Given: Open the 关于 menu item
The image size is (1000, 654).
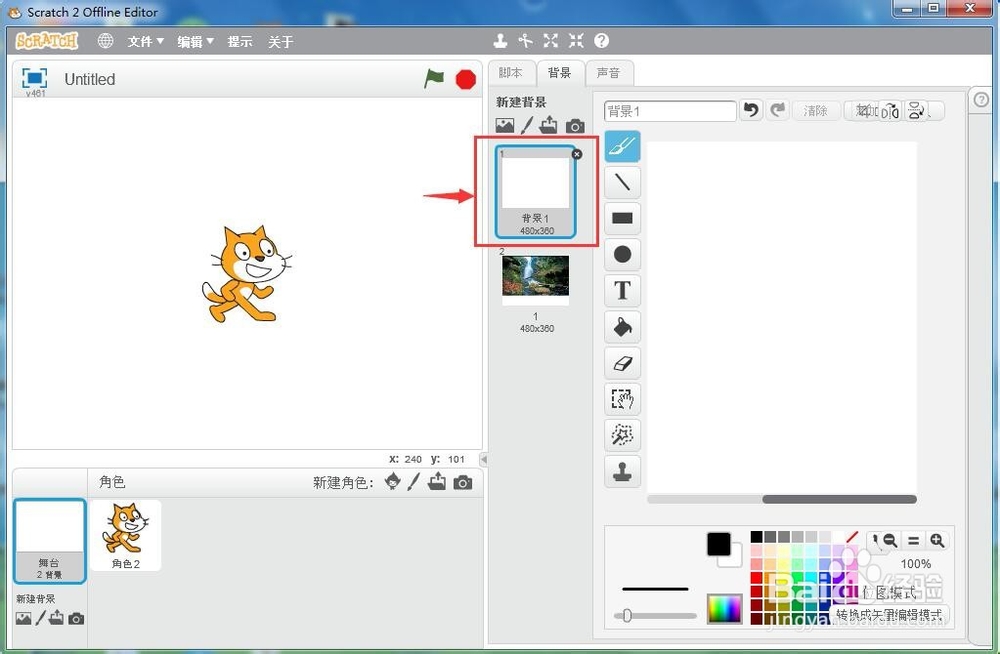Looking at the screenshot, I should click(281, 41).
